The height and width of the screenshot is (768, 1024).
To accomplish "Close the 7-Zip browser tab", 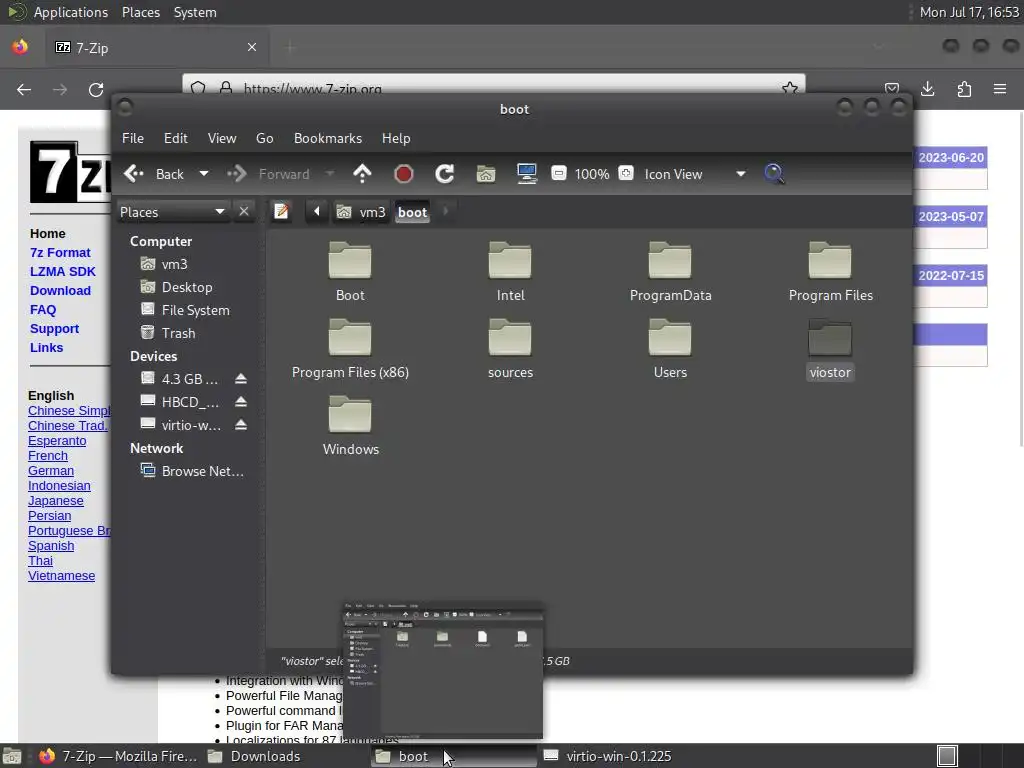I will 251,47.
